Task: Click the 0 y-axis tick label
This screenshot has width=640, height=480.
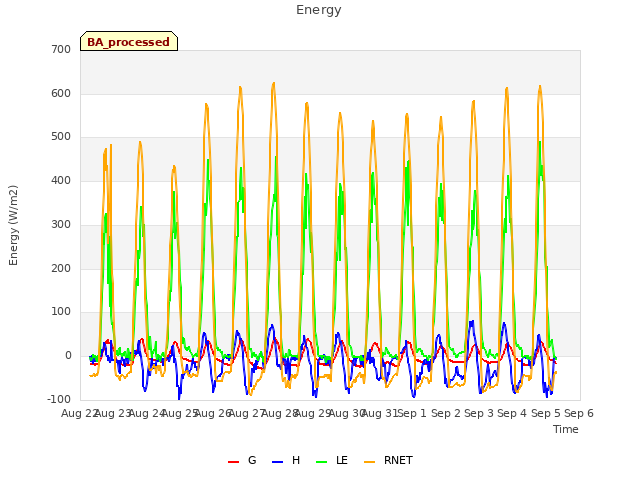Action: click(x=68, y=356)
